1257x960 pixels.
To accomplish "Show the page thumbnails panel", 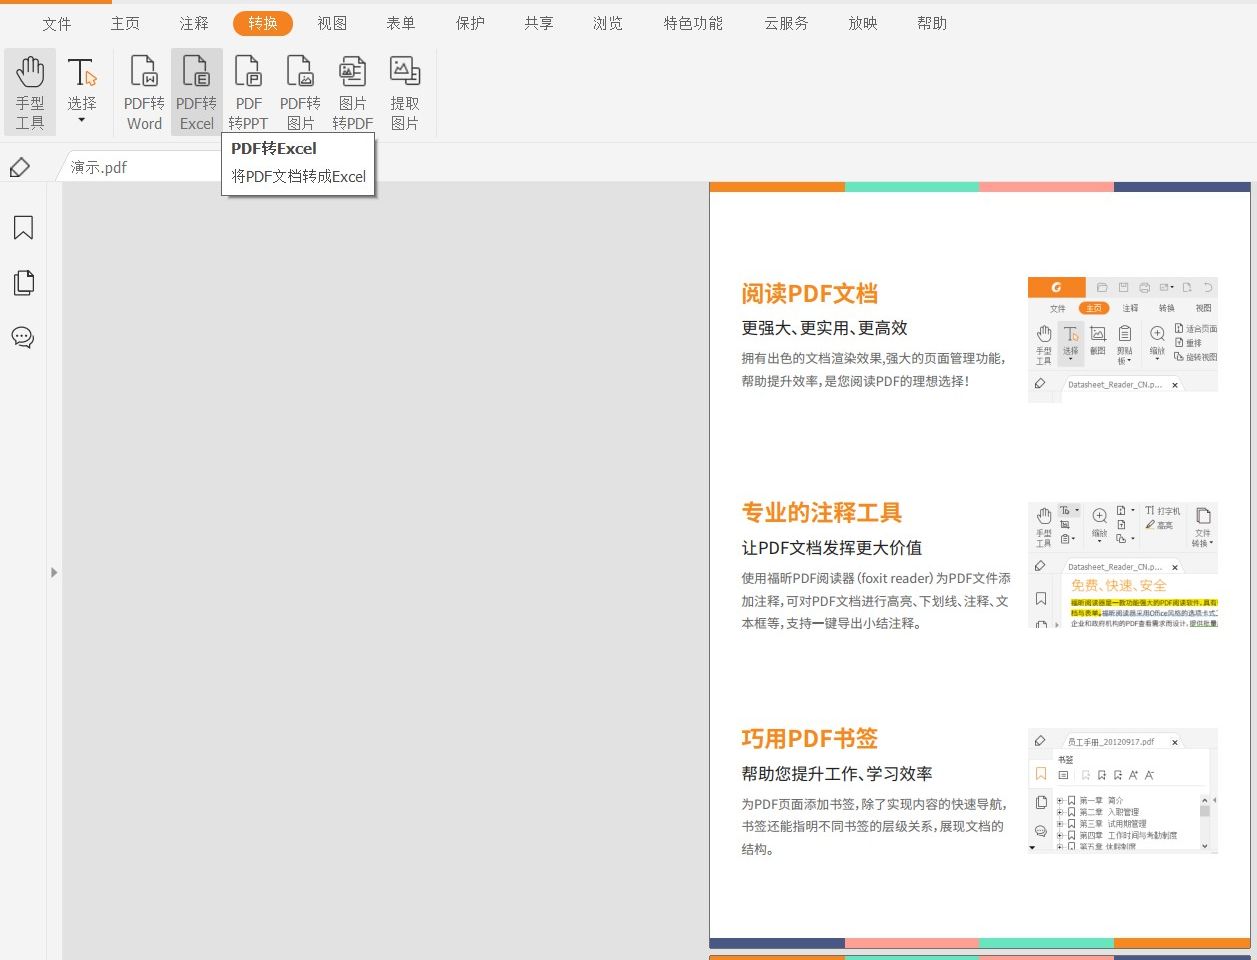I will point(22,282).
